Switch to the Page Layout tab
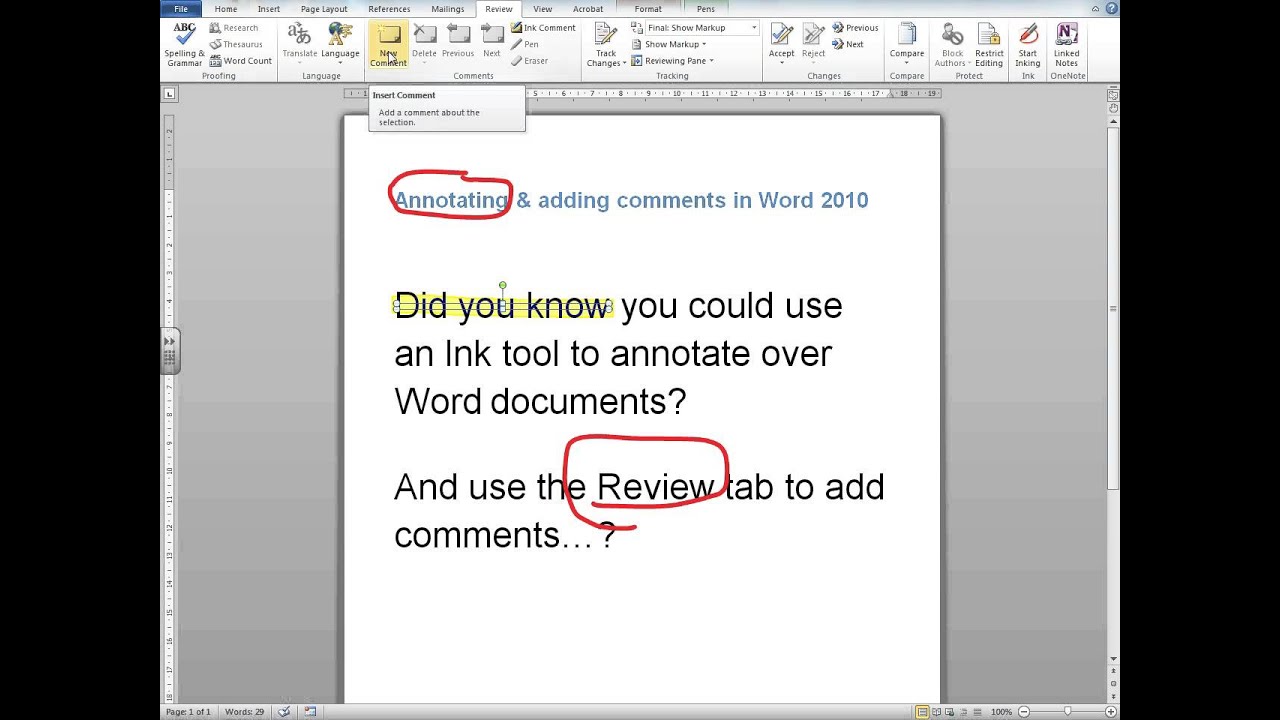 [324, 9]
